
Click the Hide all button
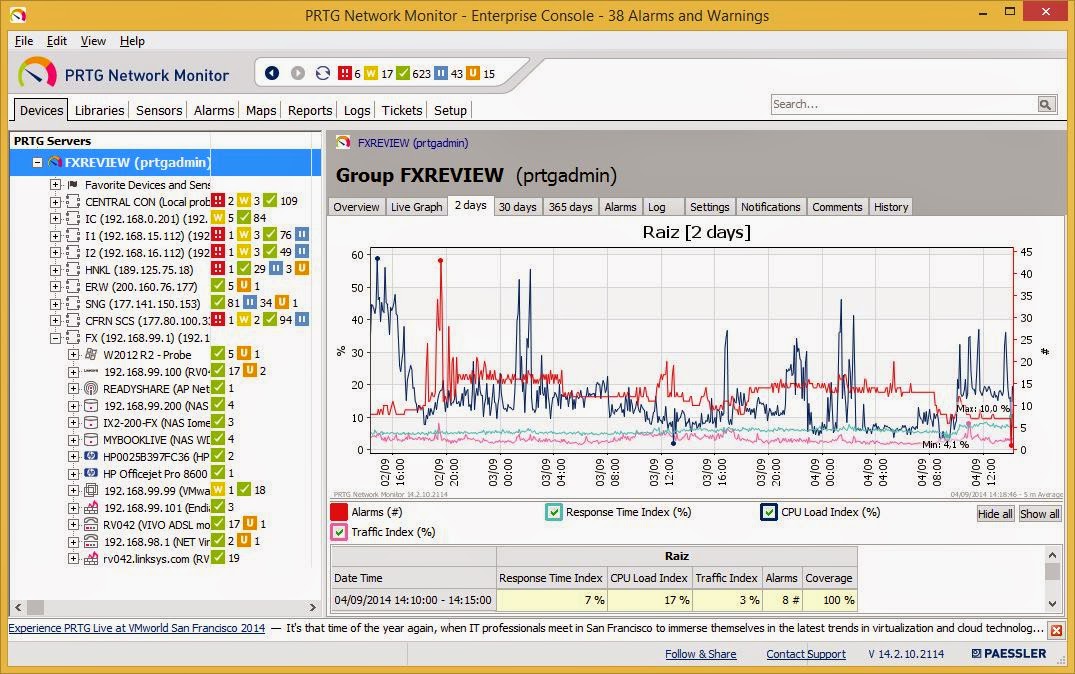(x=995, y=514)
